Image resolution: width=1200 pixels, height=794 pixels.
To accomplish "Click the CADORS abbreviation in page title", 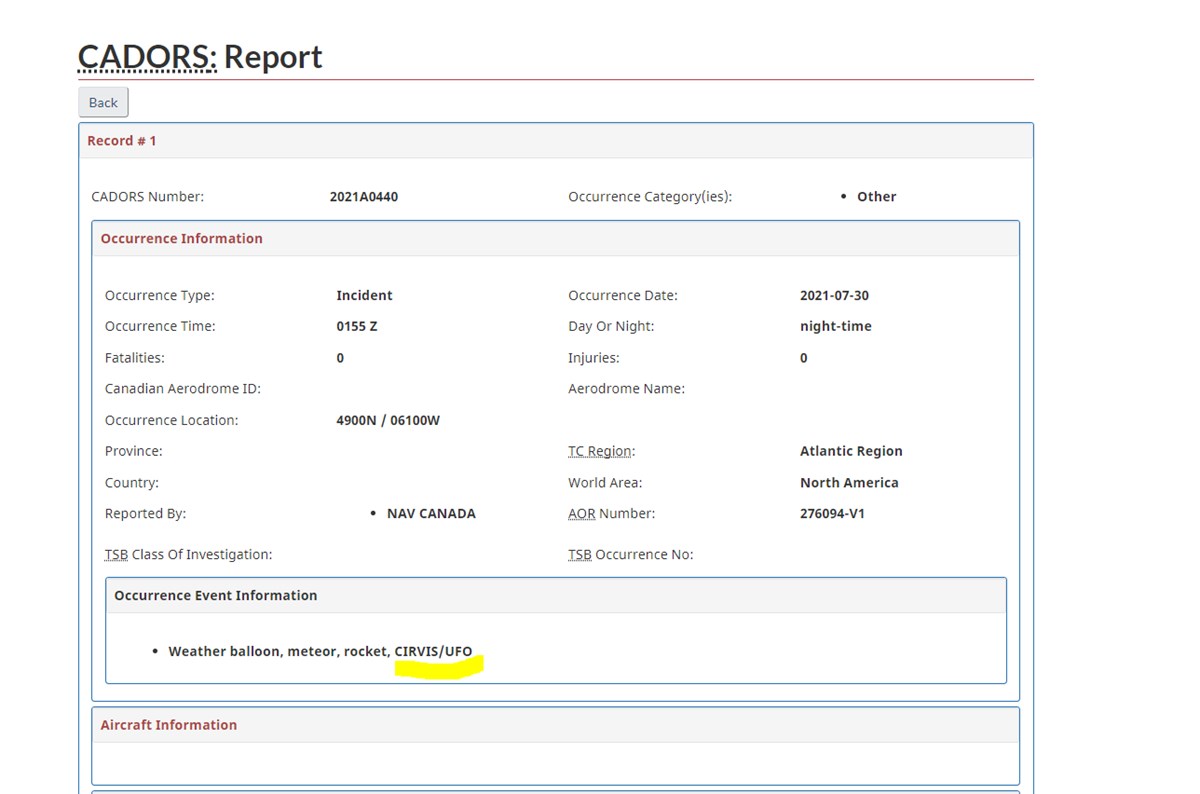I will (x=147, y=56).
